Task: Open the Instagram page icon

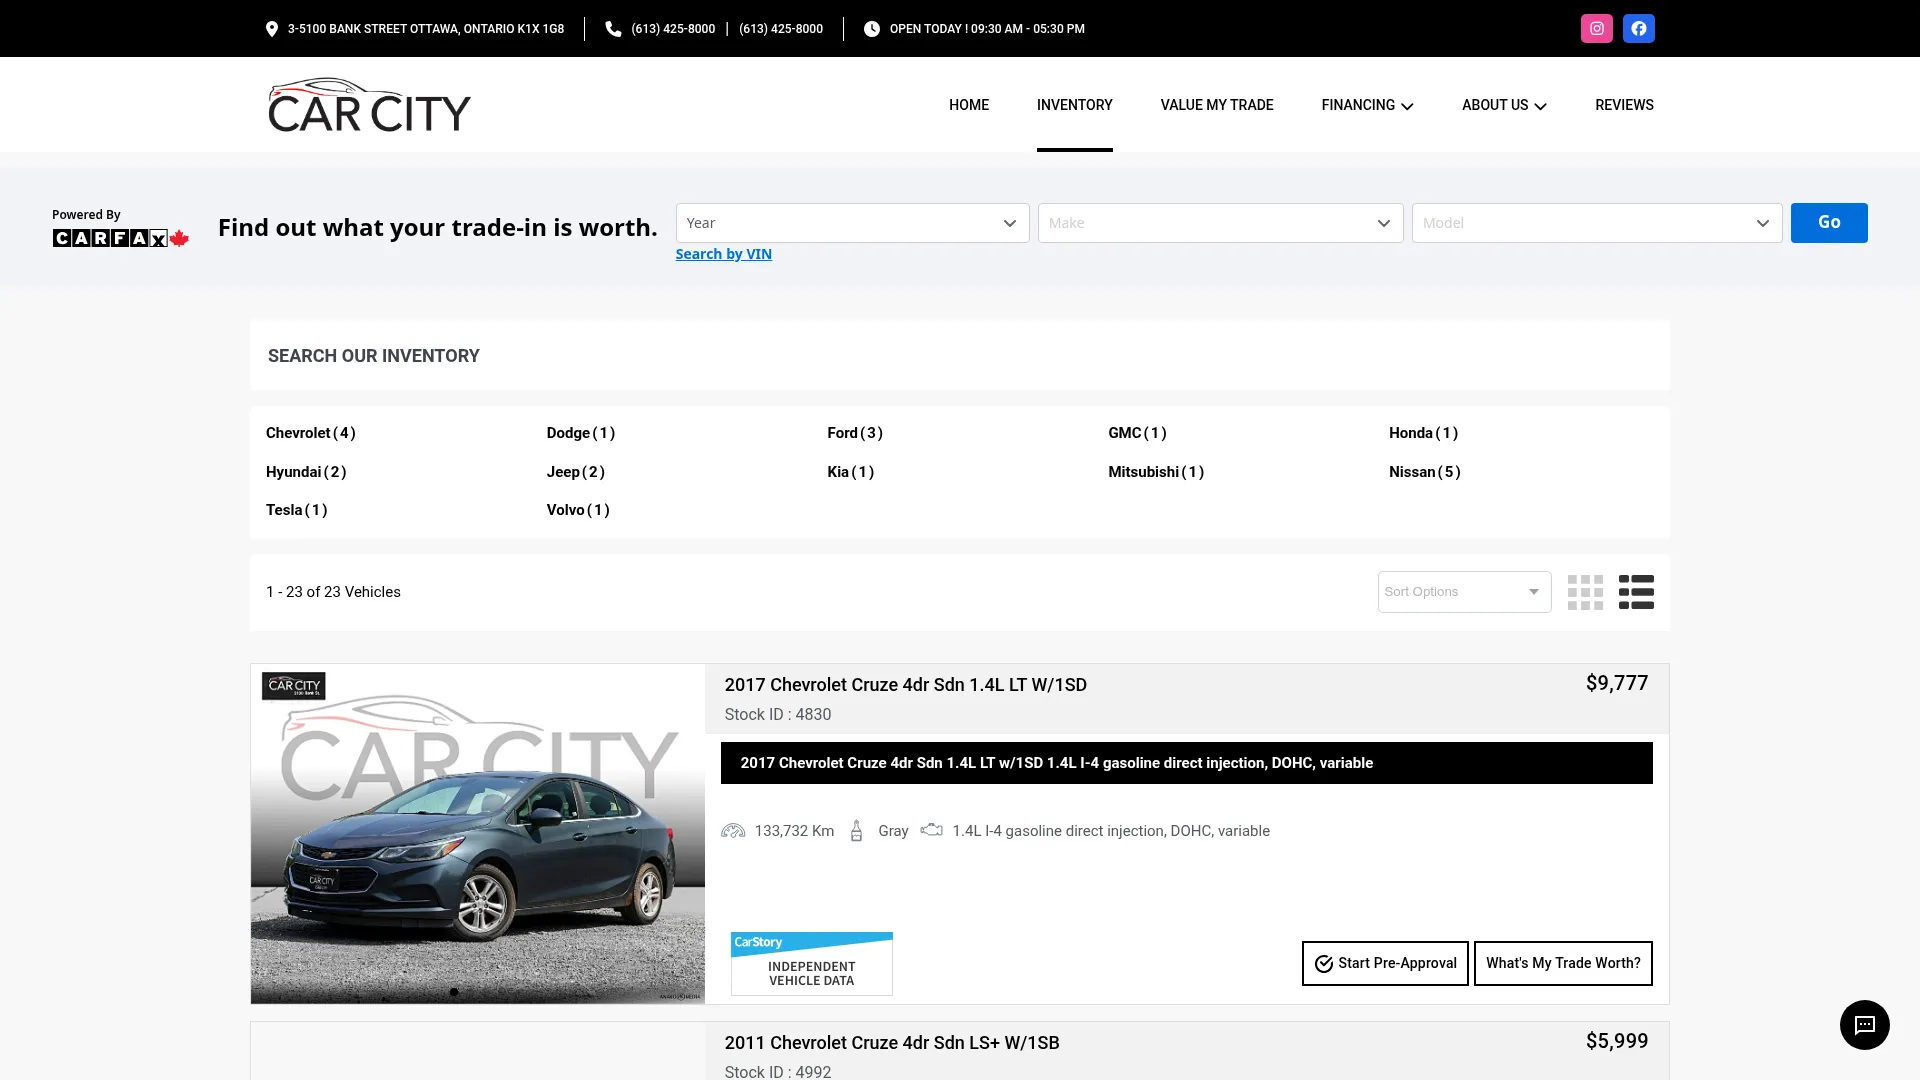Action: 1596,28
